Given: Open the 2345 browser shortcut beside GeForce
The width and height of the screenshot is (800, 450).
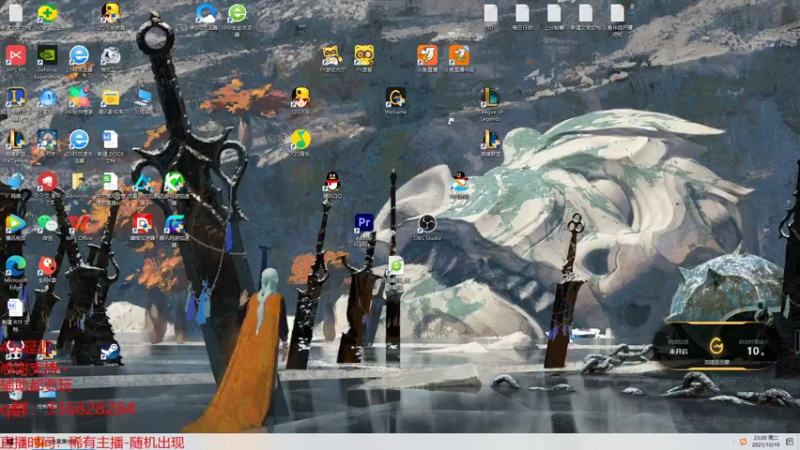Looking at the screenshot, I should click(79, 55).
